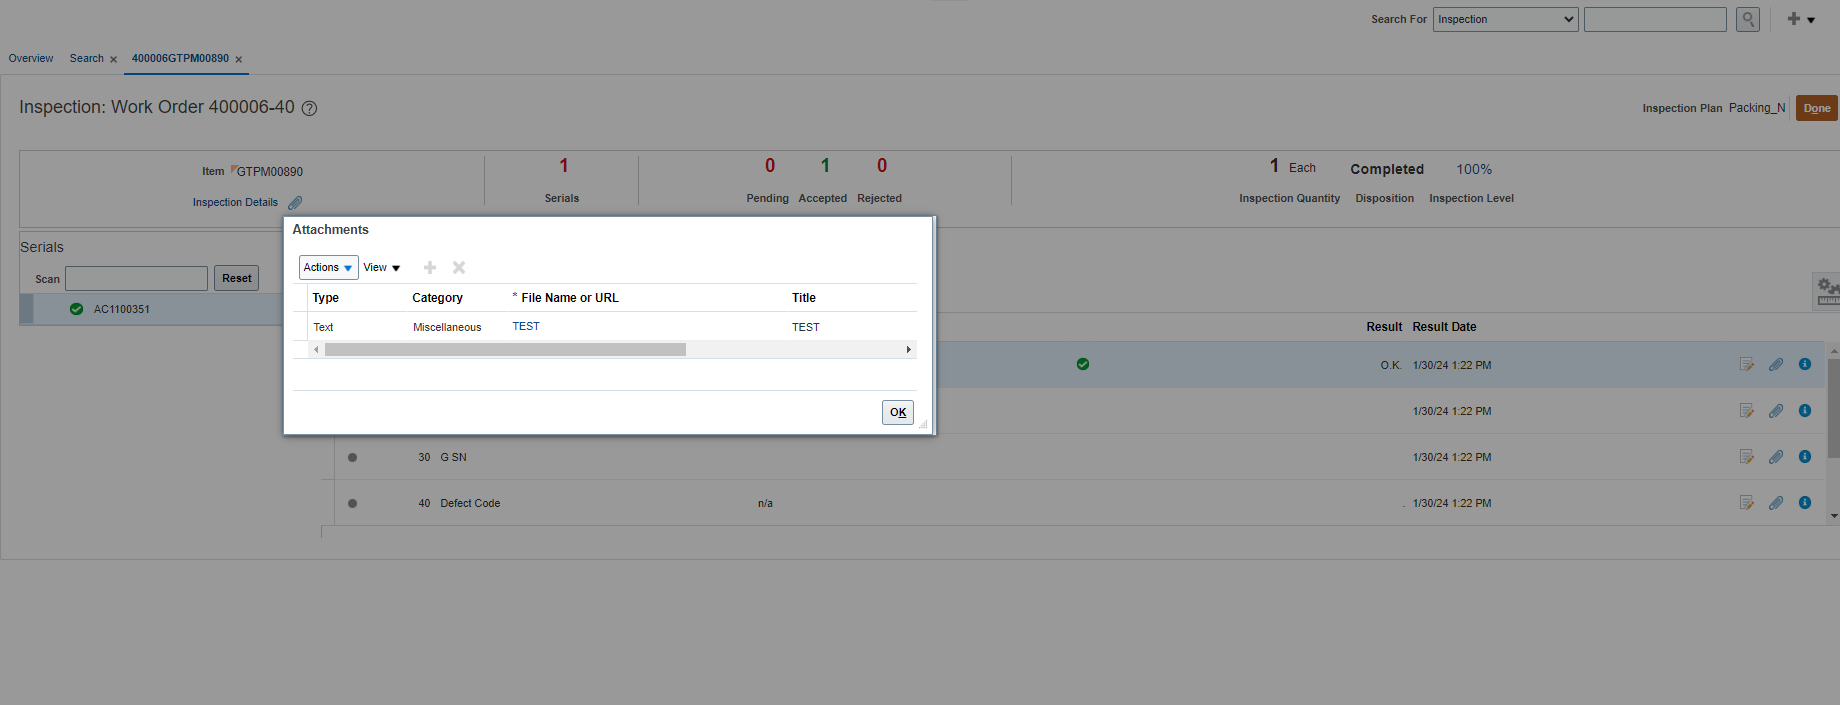This screenshot has width=1840, height=705.
Task: Click the plus create icon at top right
Action: [1793, 19]
